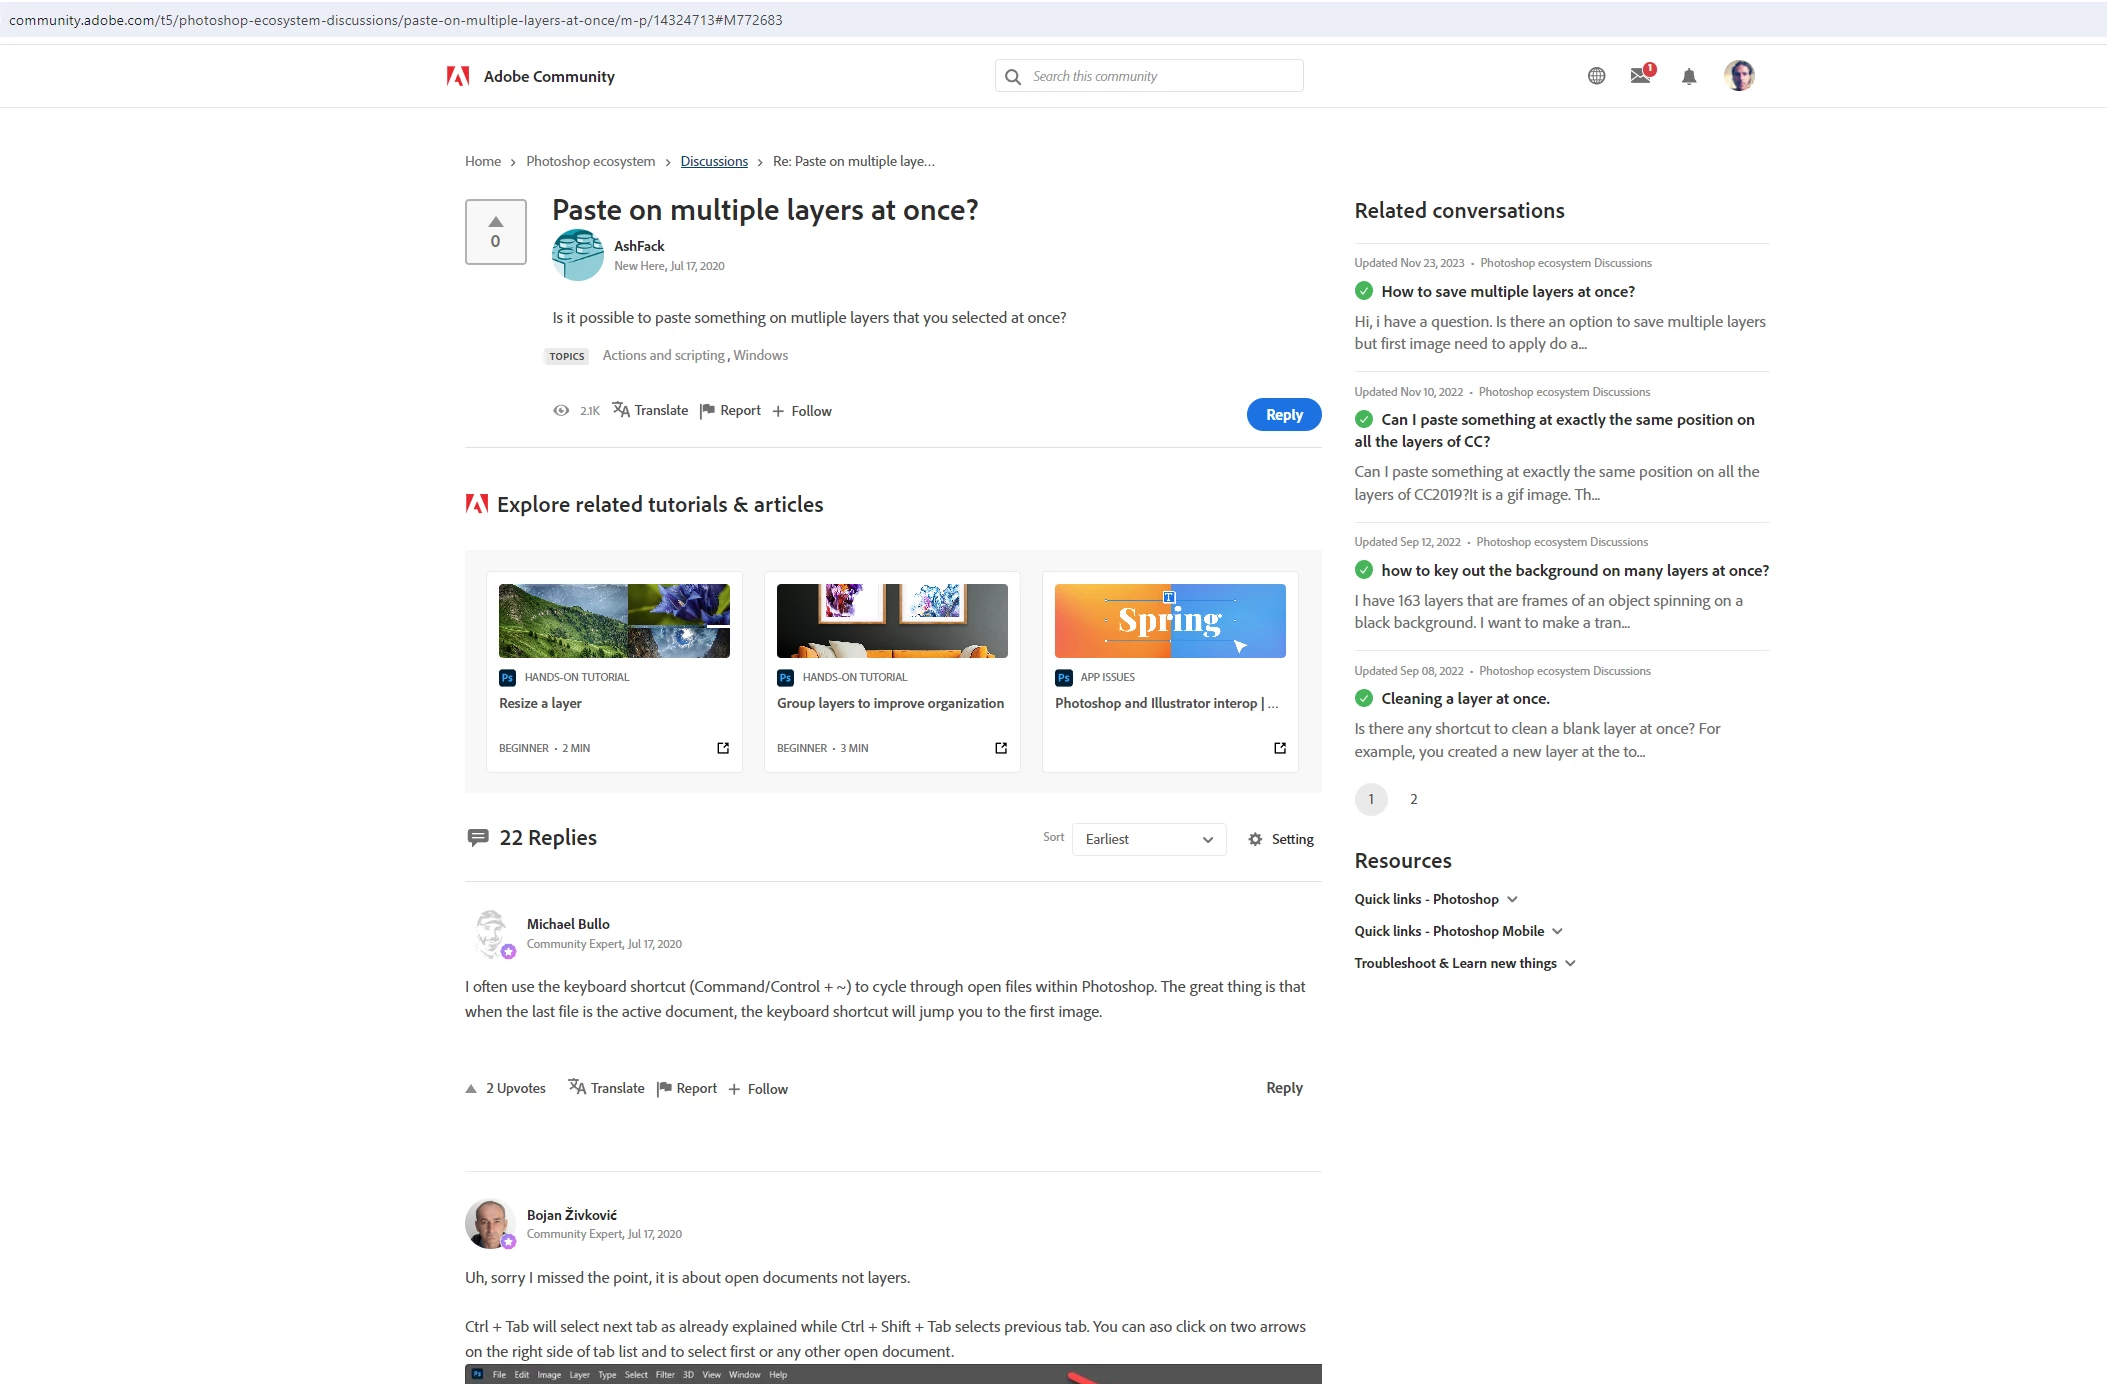Follow Michael Bullo's reply
The height and width of the screenshot is (1384, 2107).
tap(758, 1089)
